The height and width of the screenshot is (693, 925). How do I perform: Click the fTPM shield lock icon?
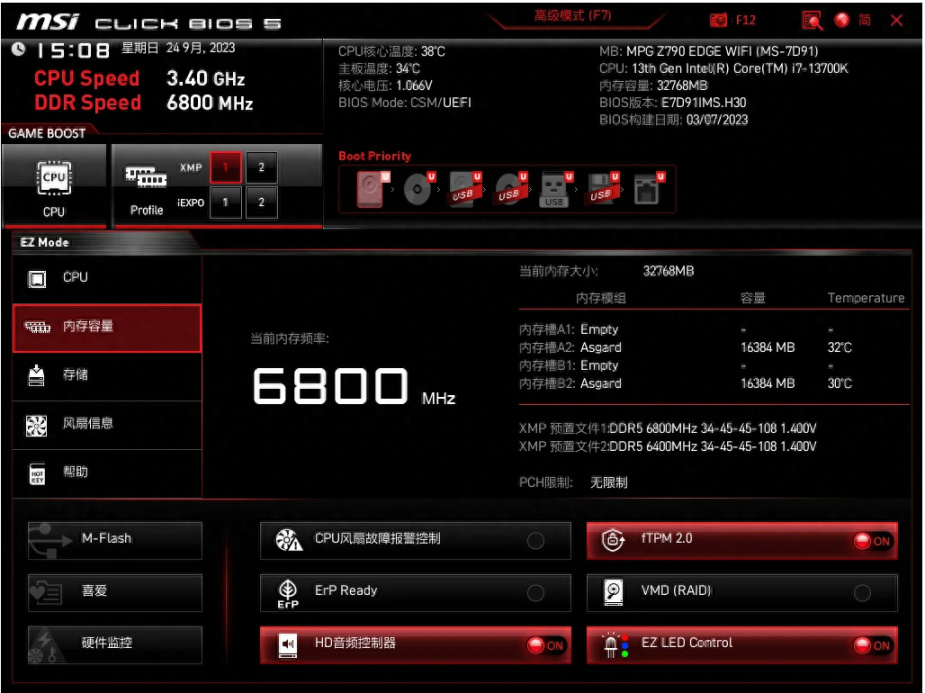[614, 540]
